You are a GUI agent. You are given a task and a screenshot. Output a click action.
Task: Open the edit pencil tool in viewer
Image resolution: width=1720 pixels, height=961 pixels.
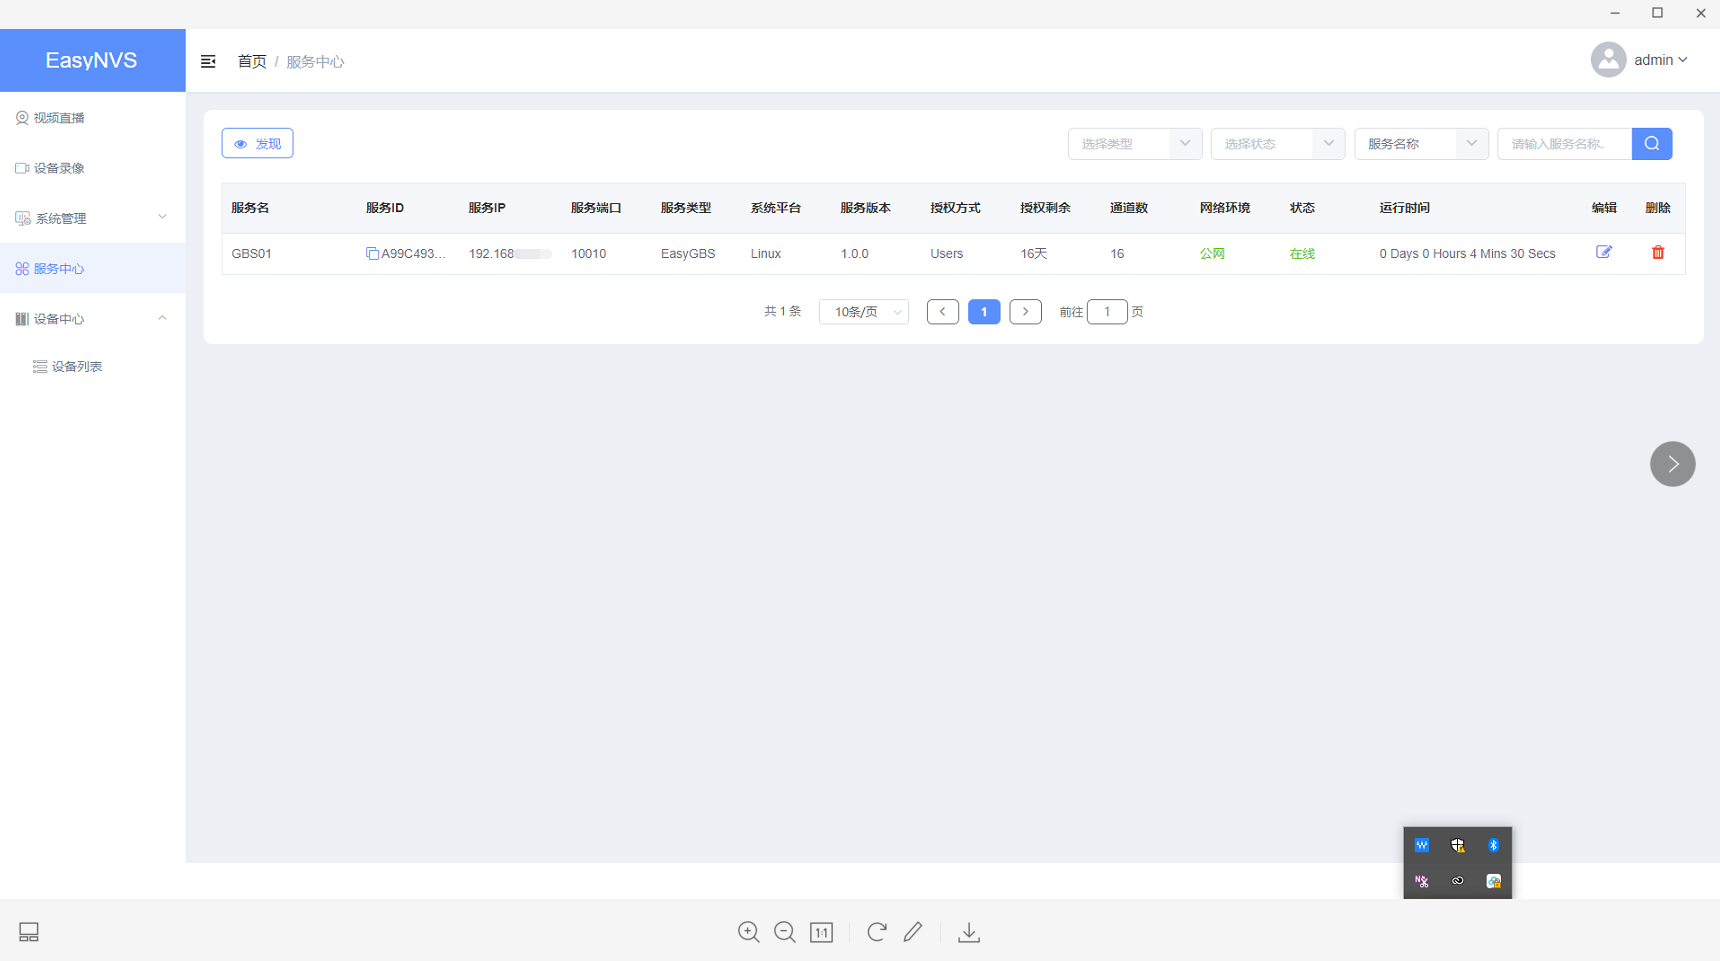[913, 932]
